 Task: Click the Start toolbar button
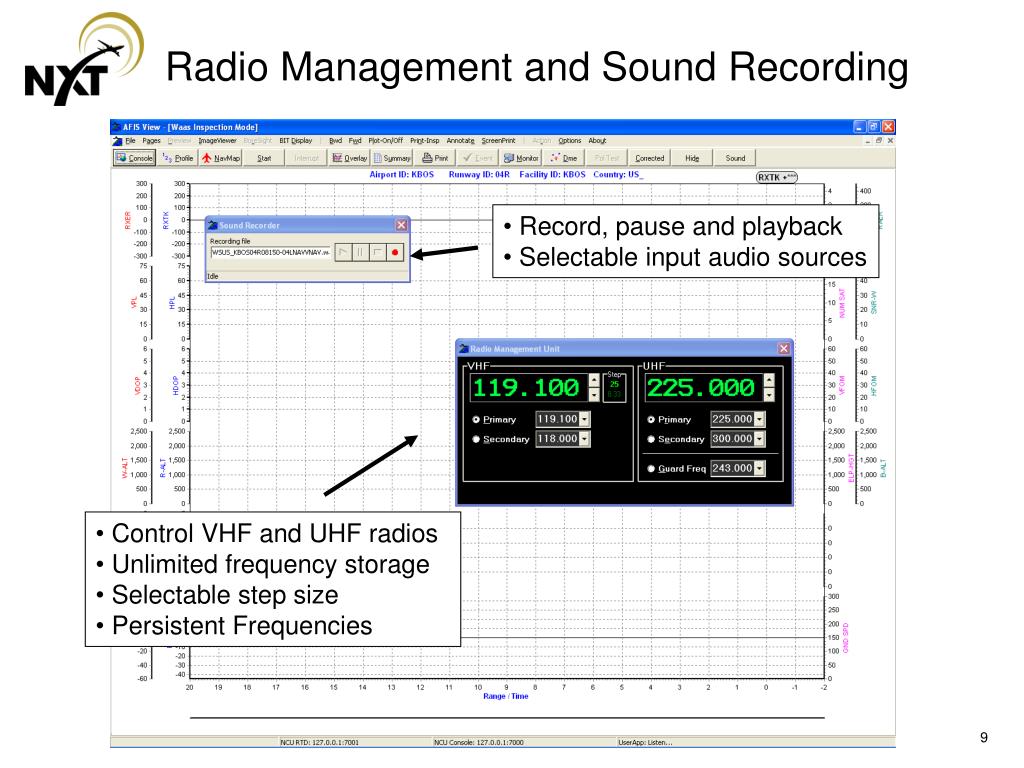(264, 158)
